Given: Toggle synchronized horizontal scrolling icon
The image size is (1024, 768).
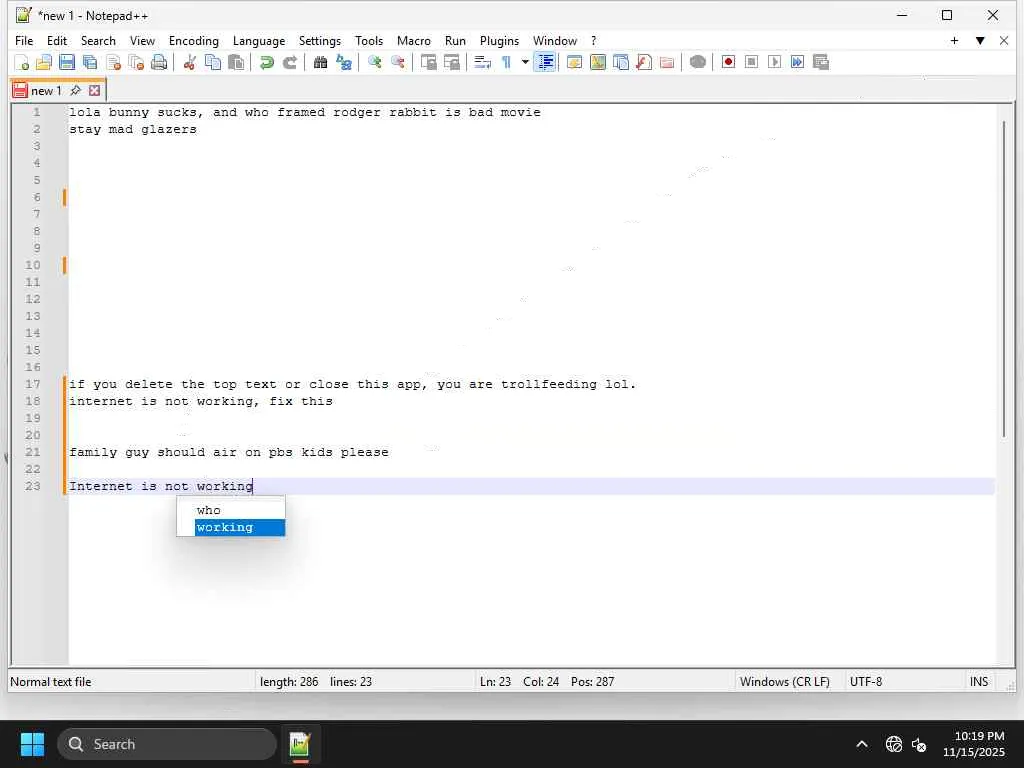Looking at the screenshot, I should point(451,62).
